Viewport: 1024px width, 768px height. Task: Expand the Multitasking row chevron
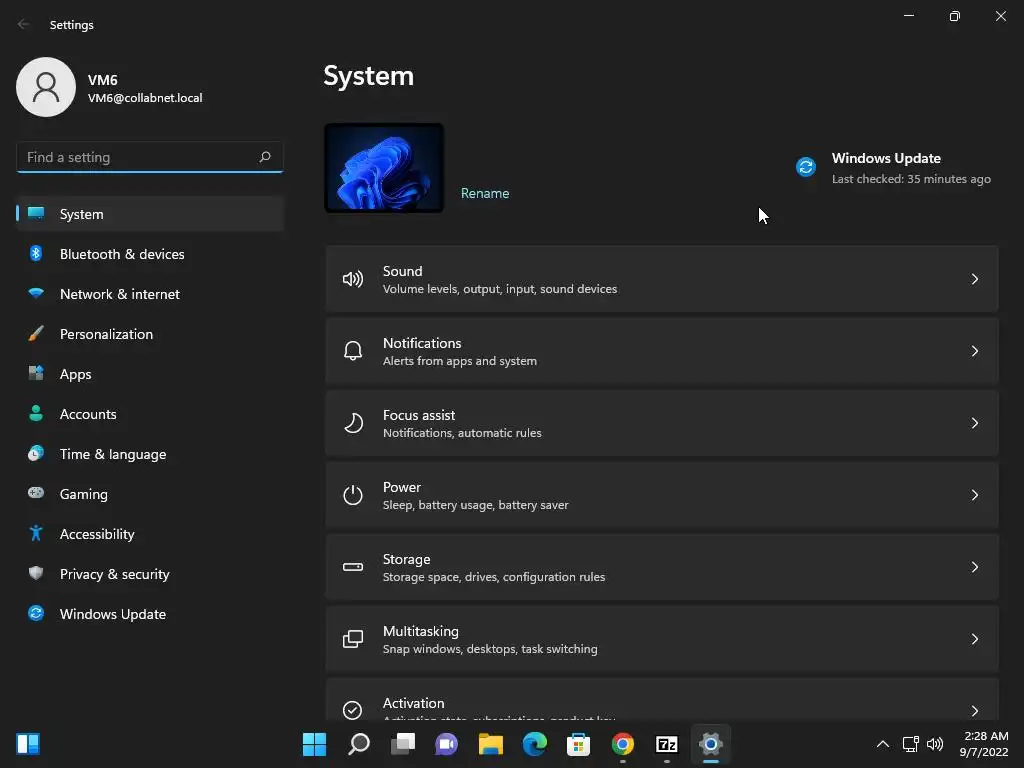click(974, 639)
